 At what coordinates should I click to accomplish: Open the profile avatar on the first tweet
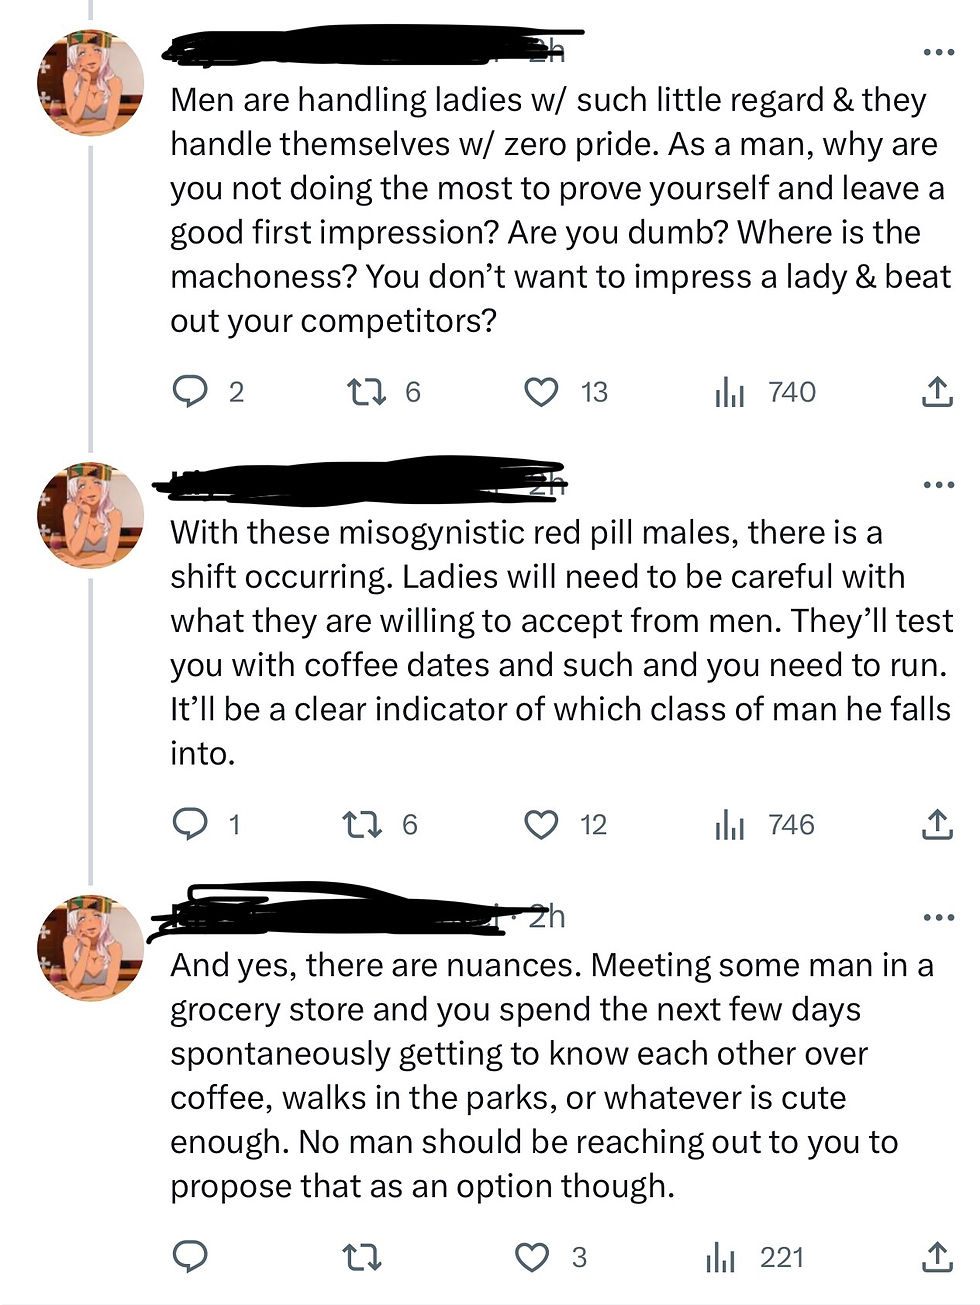[90, 82]
